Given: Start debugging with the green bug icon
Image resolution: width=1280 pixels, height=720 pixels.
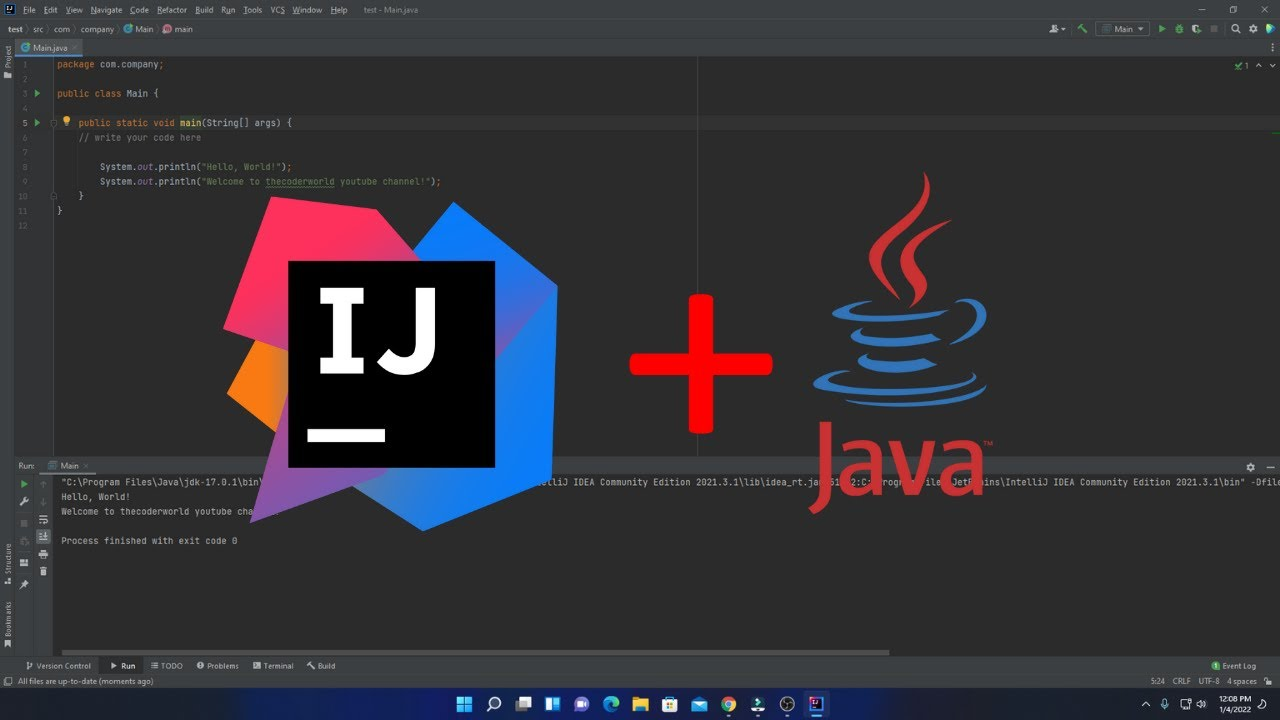Looking at the screenshot, I should pos(1179,29).
